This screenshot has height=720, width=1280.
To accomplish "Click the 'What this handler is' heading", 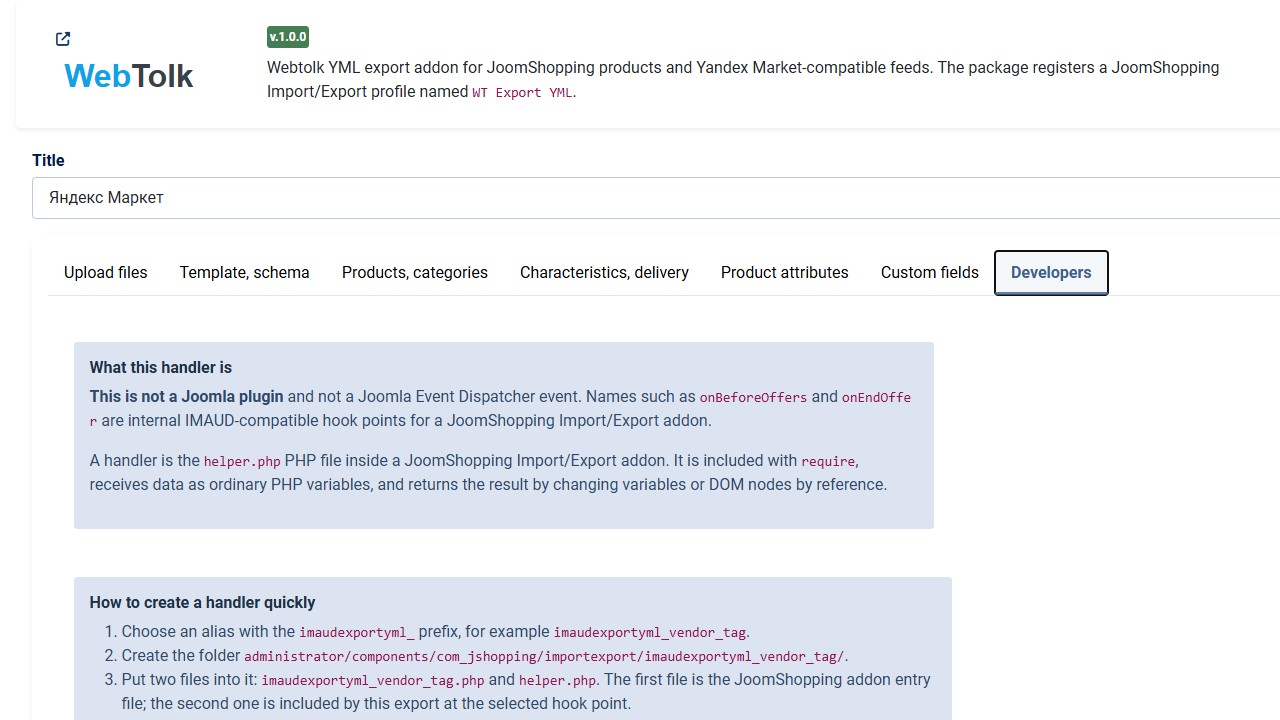I will pyautogui.click(x=161, y=367).
